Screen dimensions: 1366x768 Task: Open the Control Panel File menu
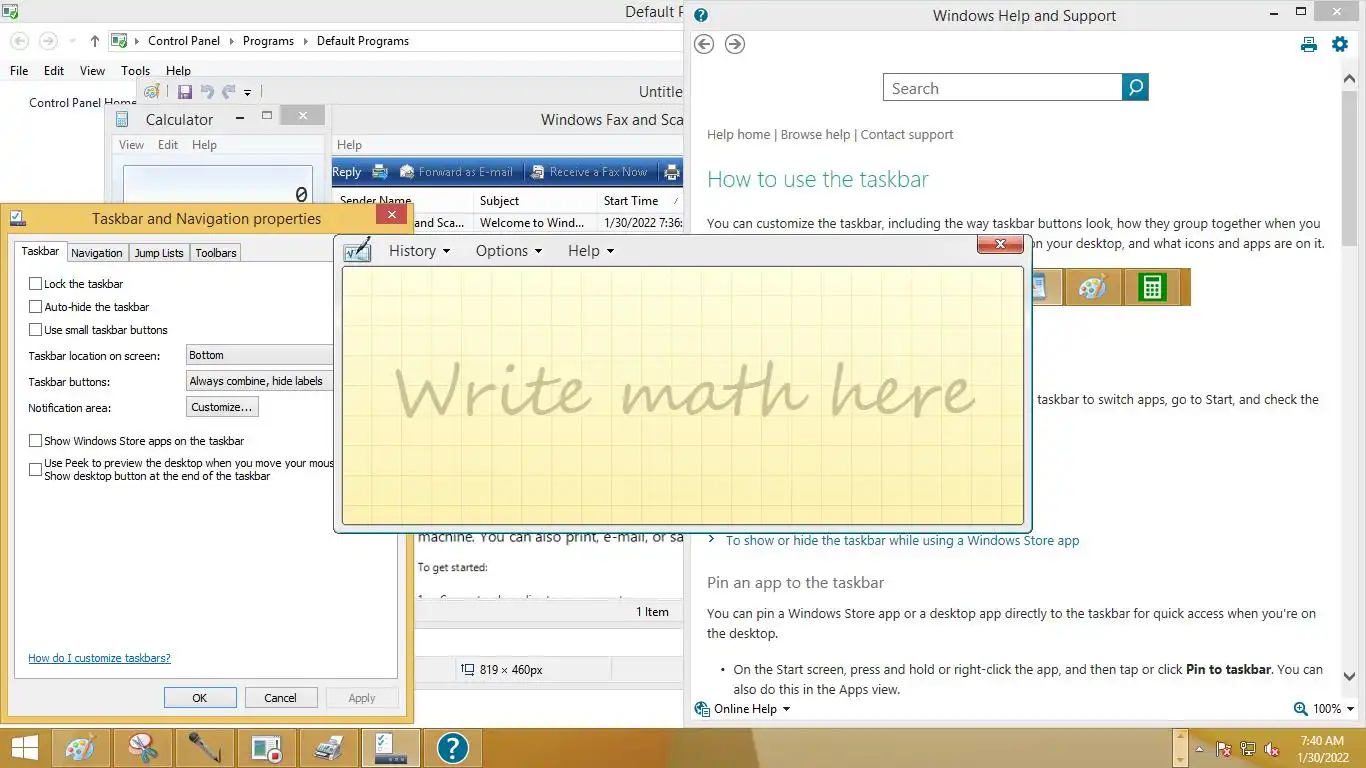click(19, 71)
